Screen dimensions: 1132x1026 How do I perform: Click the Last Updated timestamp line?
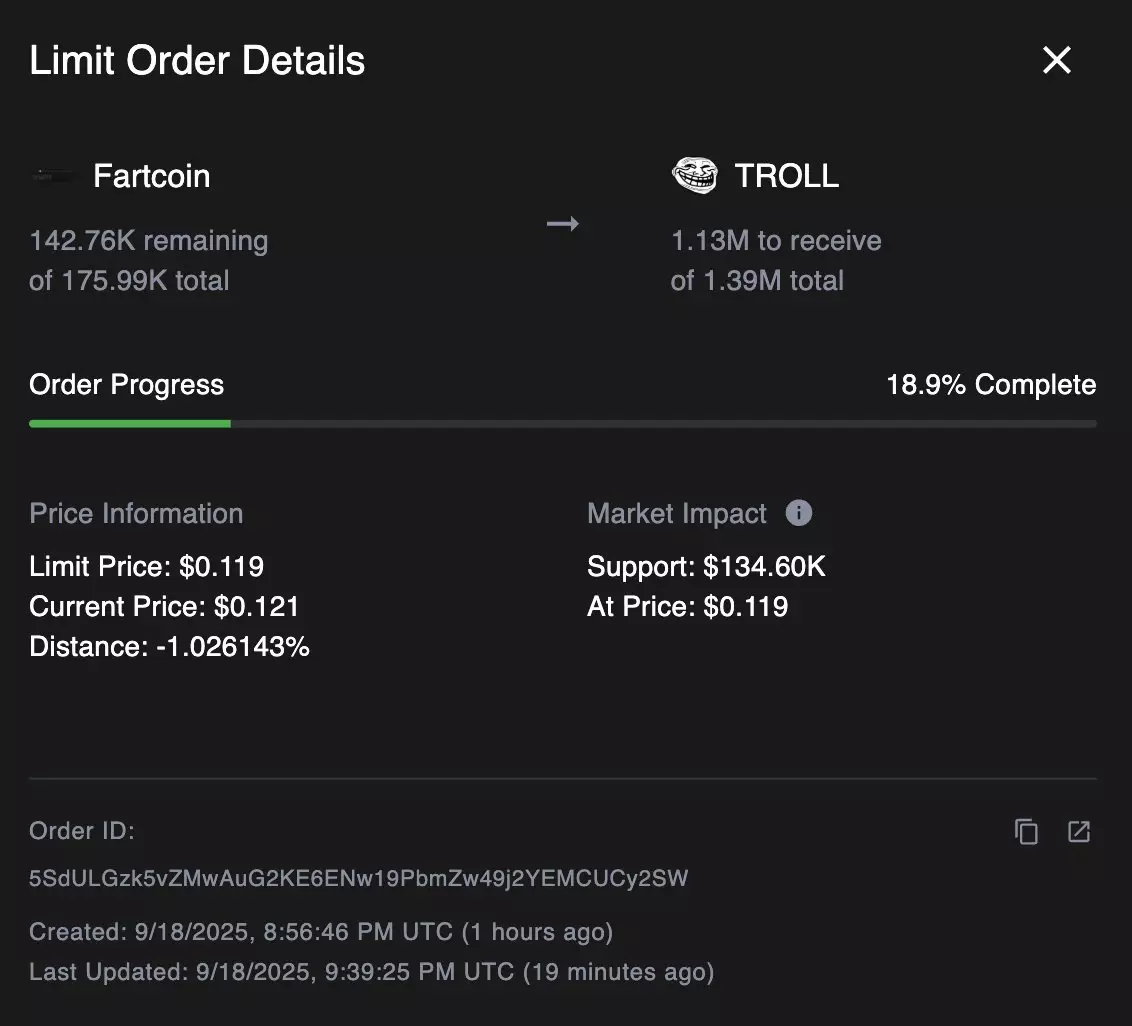tap(372, 972)
